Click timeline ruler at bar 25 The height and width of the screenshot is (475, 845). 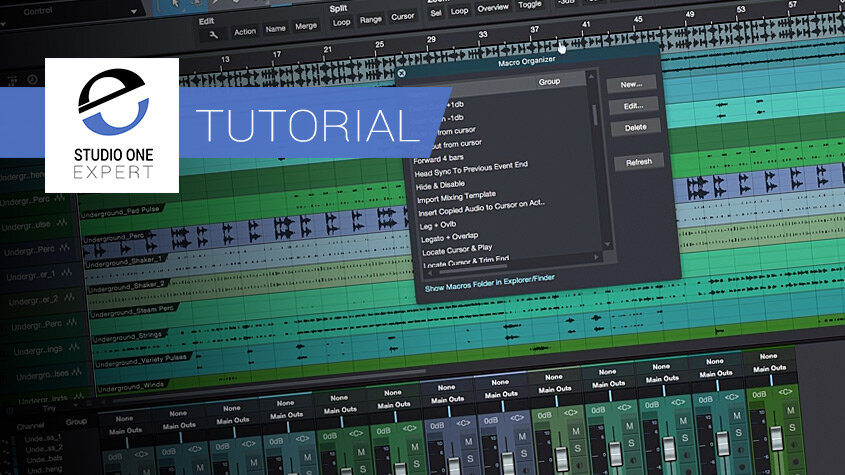[x=379, y=45]
